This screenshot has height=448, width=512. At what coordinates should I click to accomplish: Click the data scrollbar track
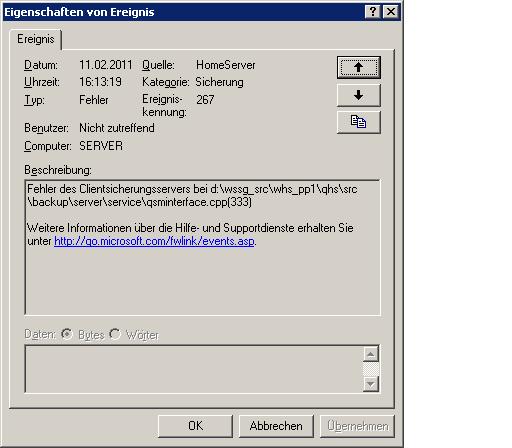coord(371,369)
